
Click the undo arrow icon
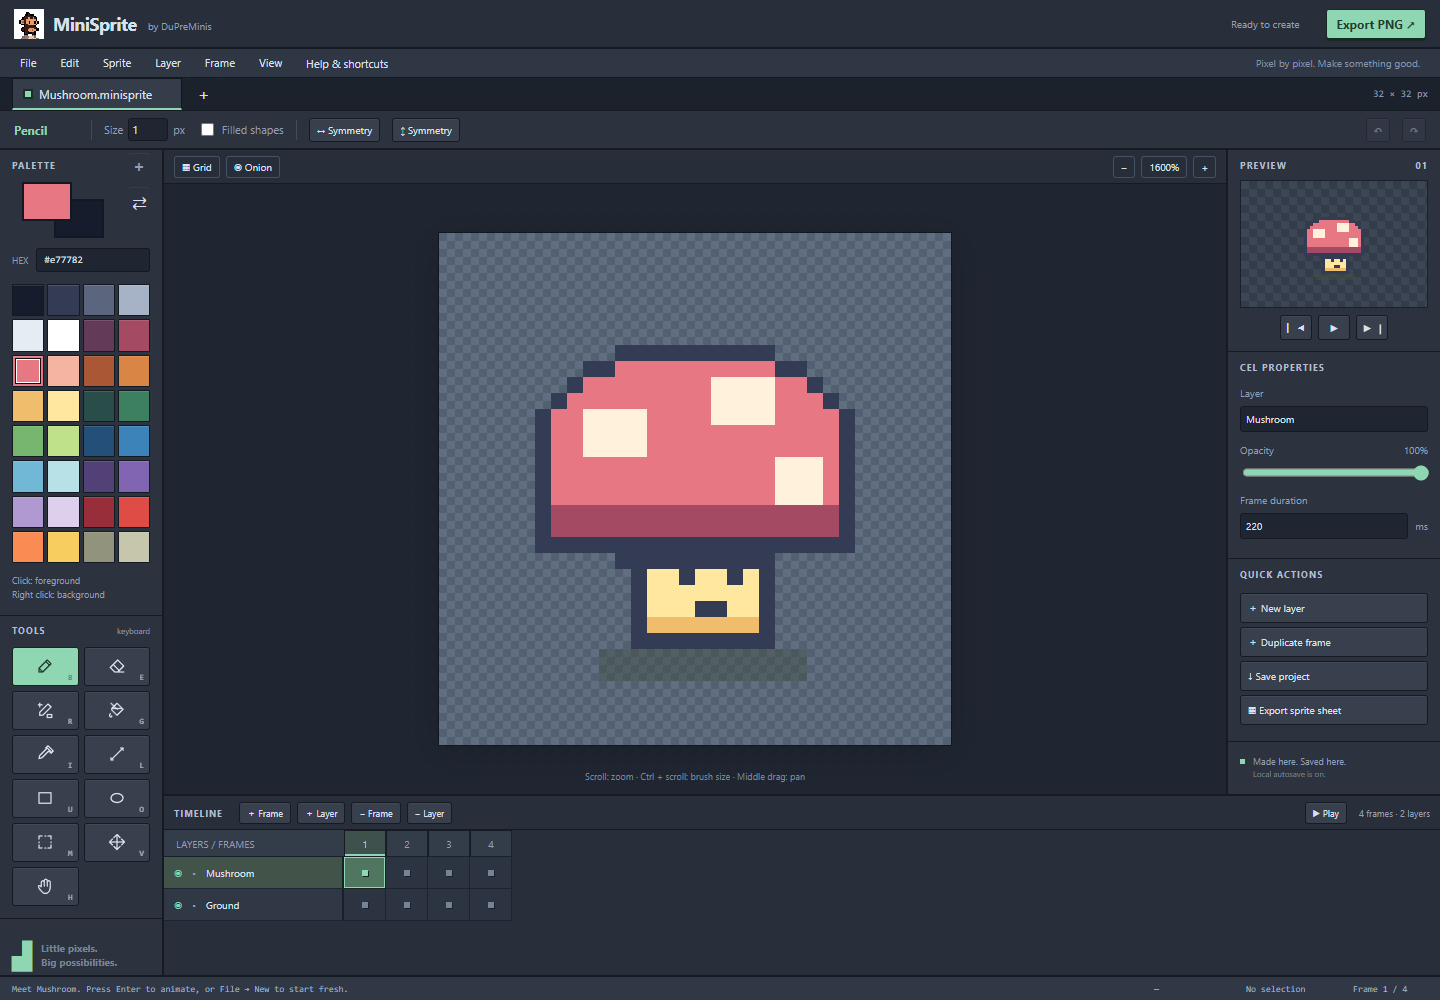pyautogui.click(x=1378, y=130)
